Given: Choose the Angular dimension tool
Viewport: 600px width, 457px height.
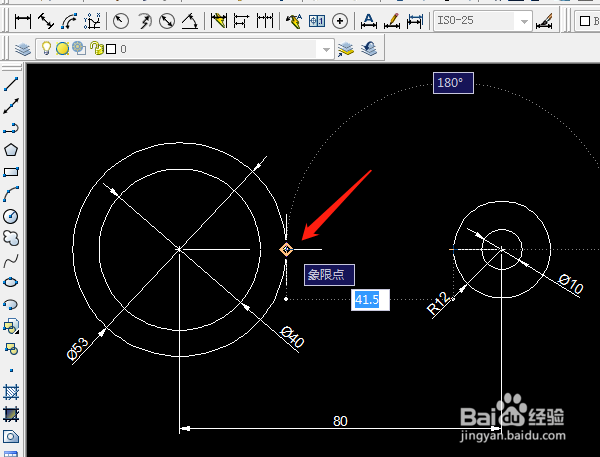Looking at the screenshot, I should click(x=190, y=21).
